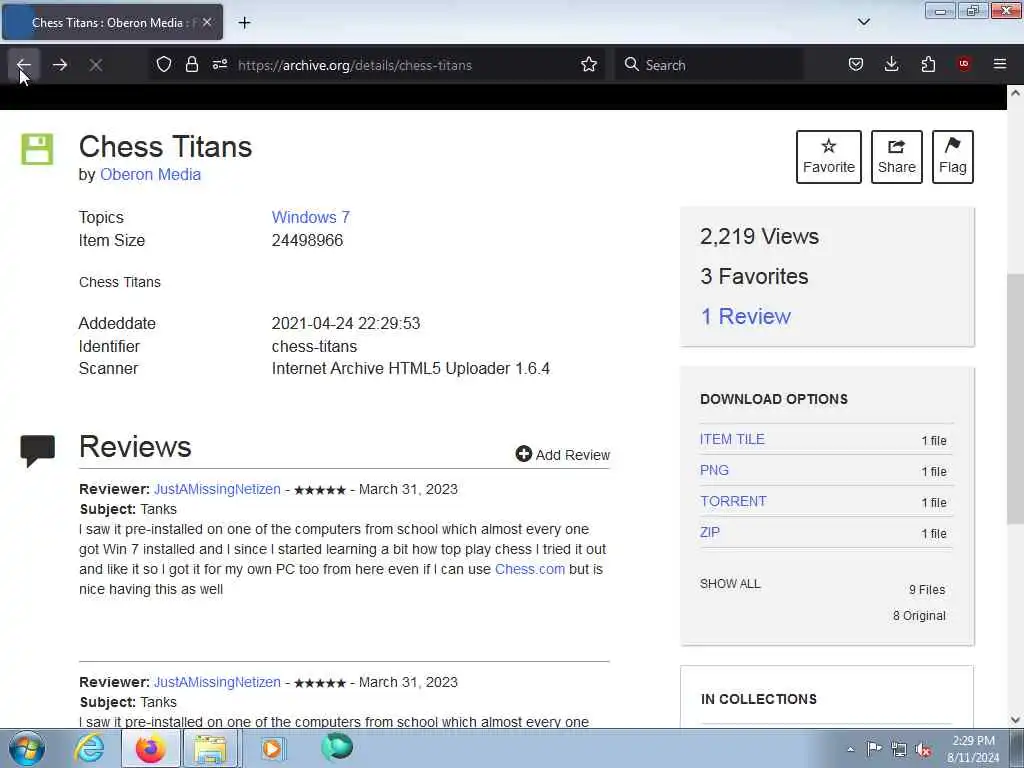Click the network tray icon
This screenshot has width=1024, height=768.
click(899, 750)
